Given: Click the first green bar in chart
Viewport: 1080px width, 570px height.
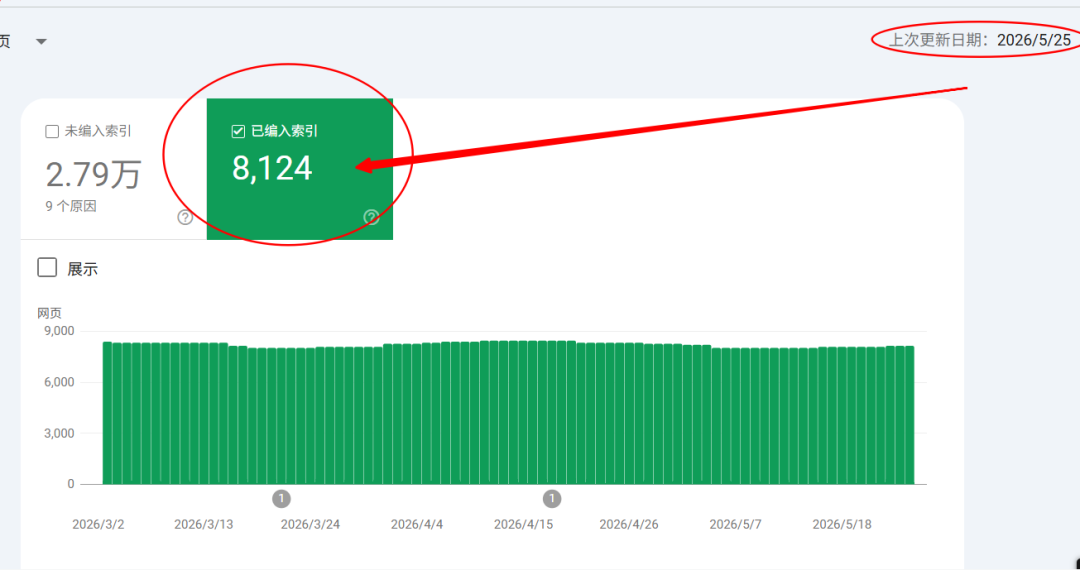Looking at the screenshot, I should pyautogui.click(x=107, y=413).
